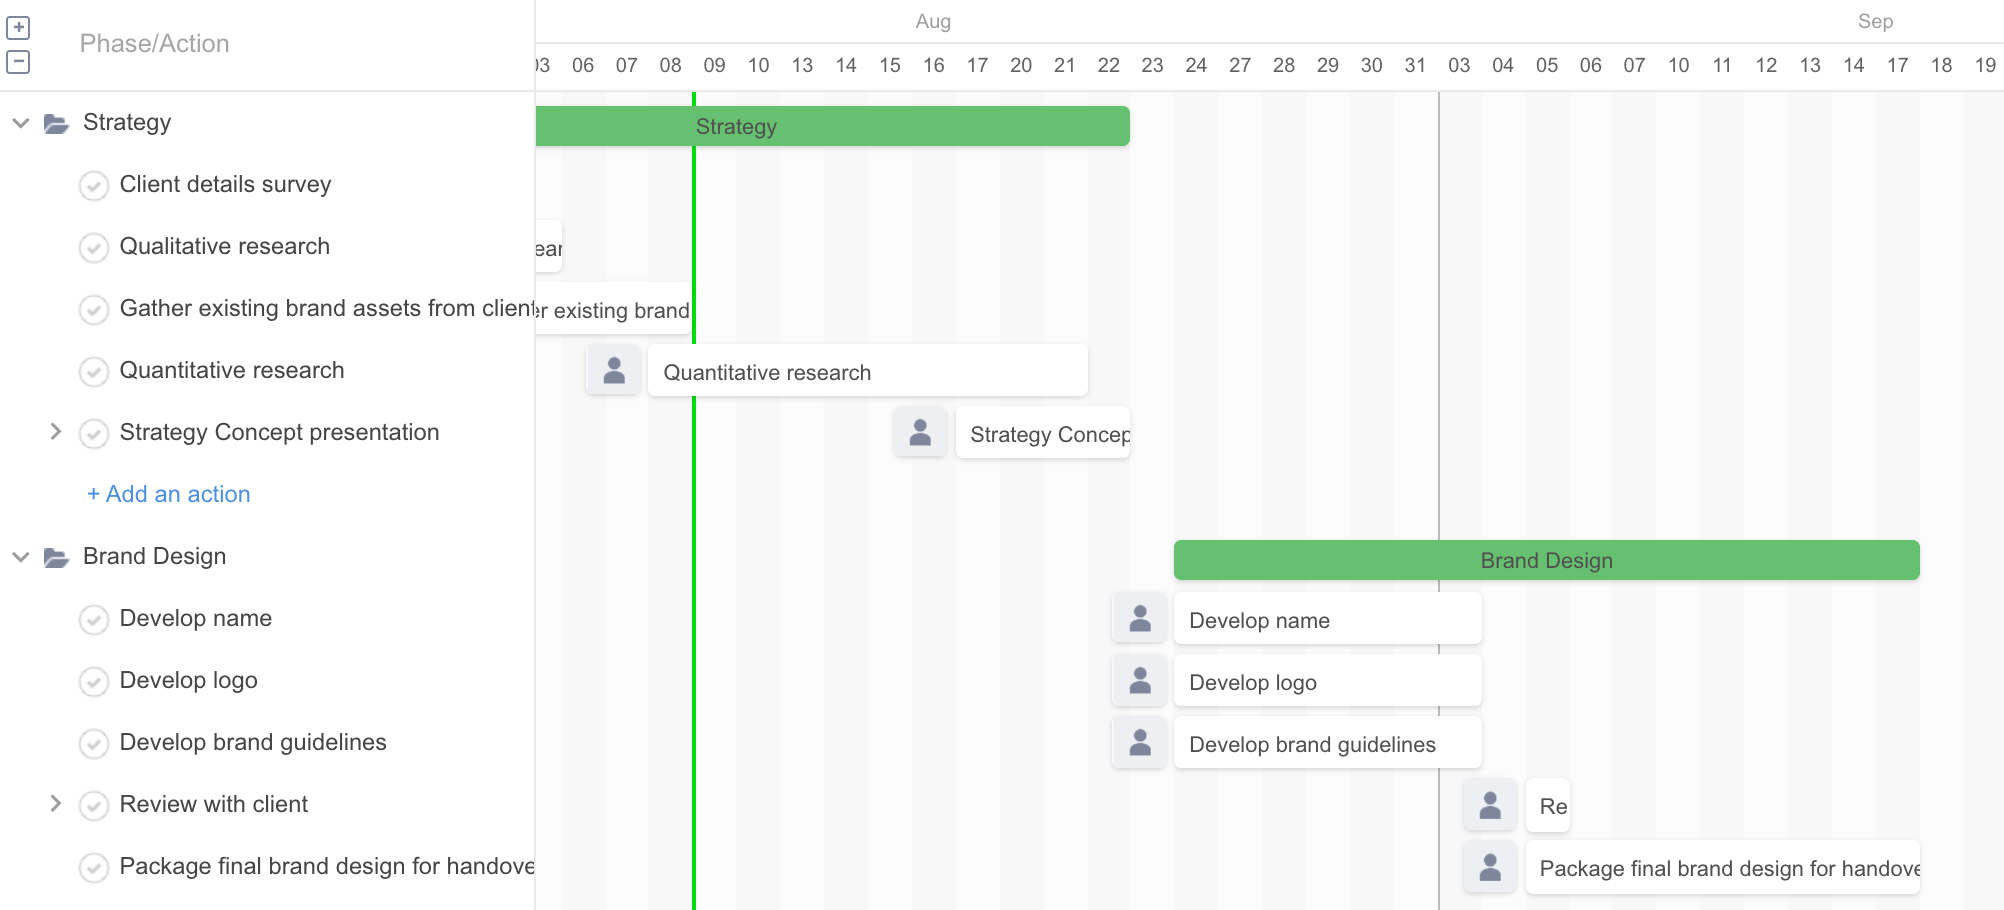Click the folder icon beside Brand Design phase
The width and height of the screenshot is (2004, 910).
pos(55,556)
